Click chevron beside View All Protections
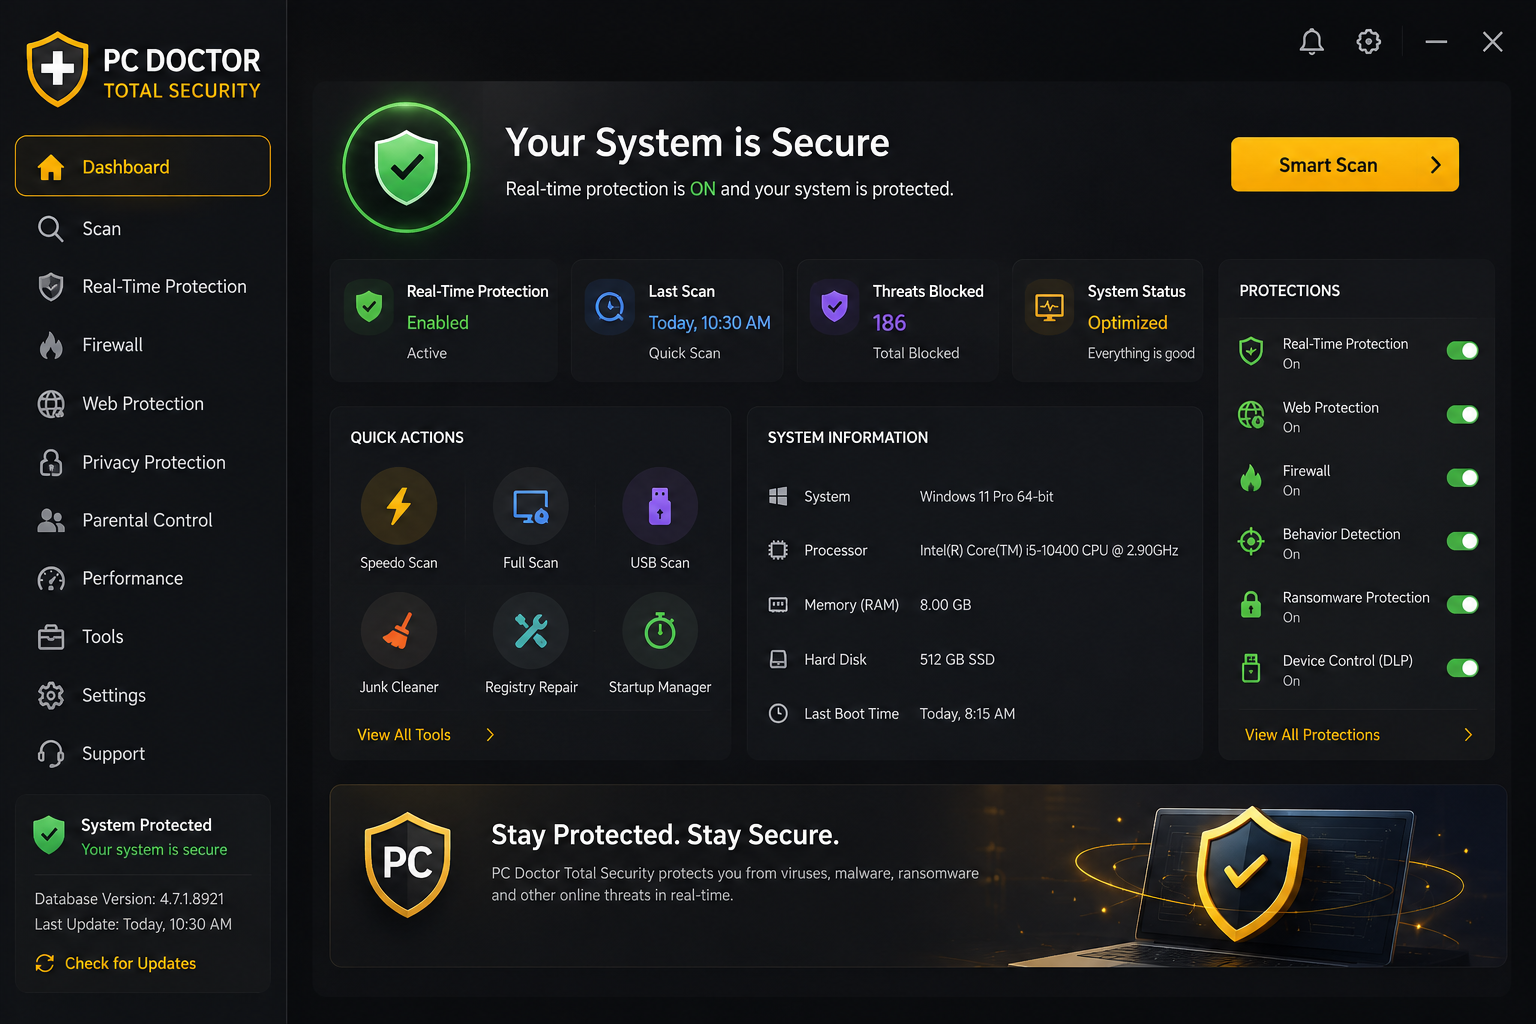Viewport: 1536px width, 1024px height. [1468, 735]
